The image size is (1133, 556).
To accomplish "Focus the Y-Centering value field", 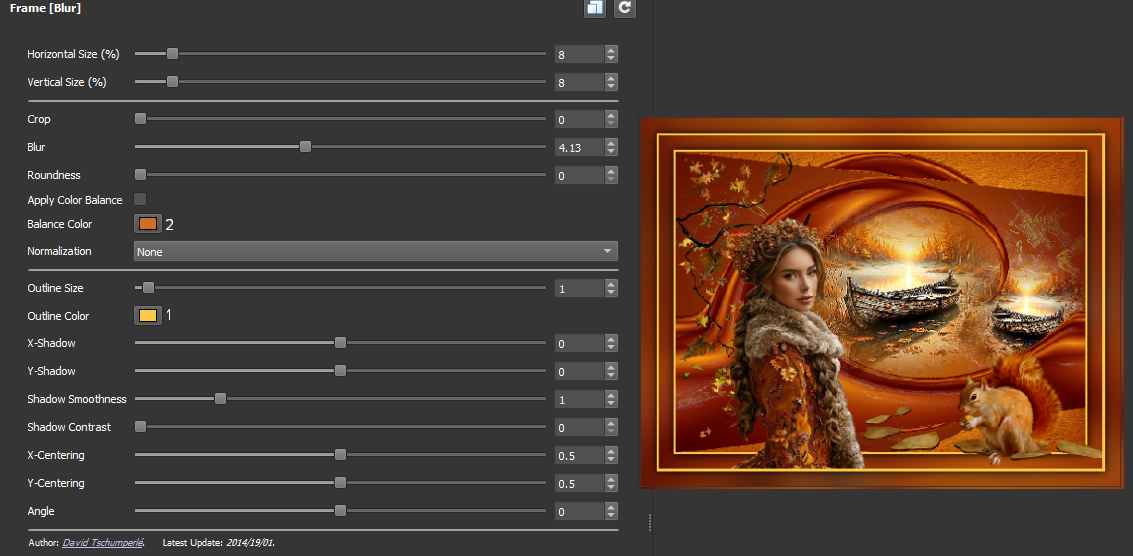I will point(580,483).
